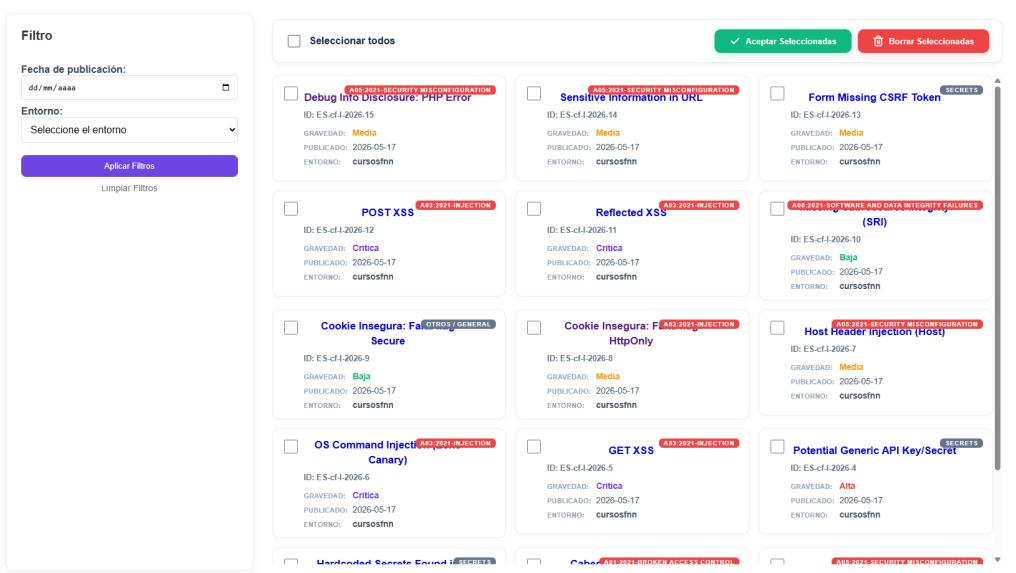Check the Host Header Injection checkbox
This screenshot has height=573, width=1016.
778,328
